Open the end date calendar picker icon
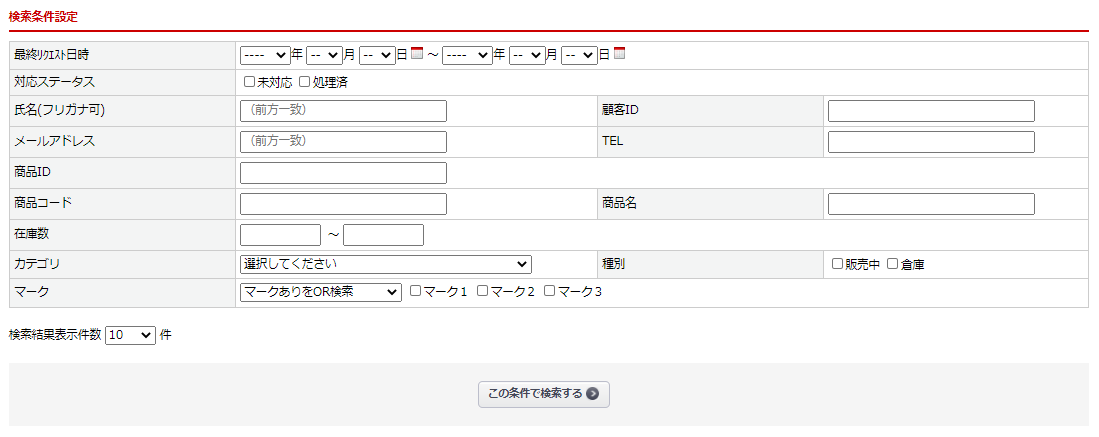The height and width of the screenshot is (437, 1099). click(x=619, y=54)
